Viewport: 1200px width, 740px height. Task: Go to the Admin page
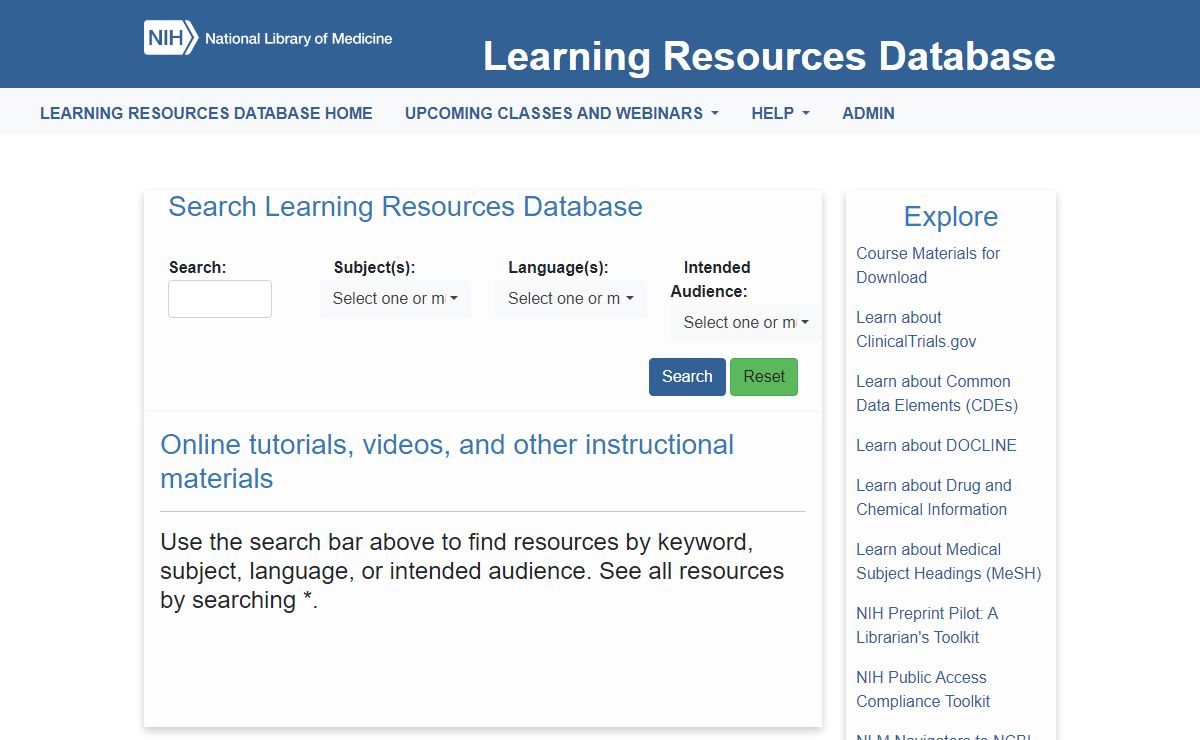[868, 113]
